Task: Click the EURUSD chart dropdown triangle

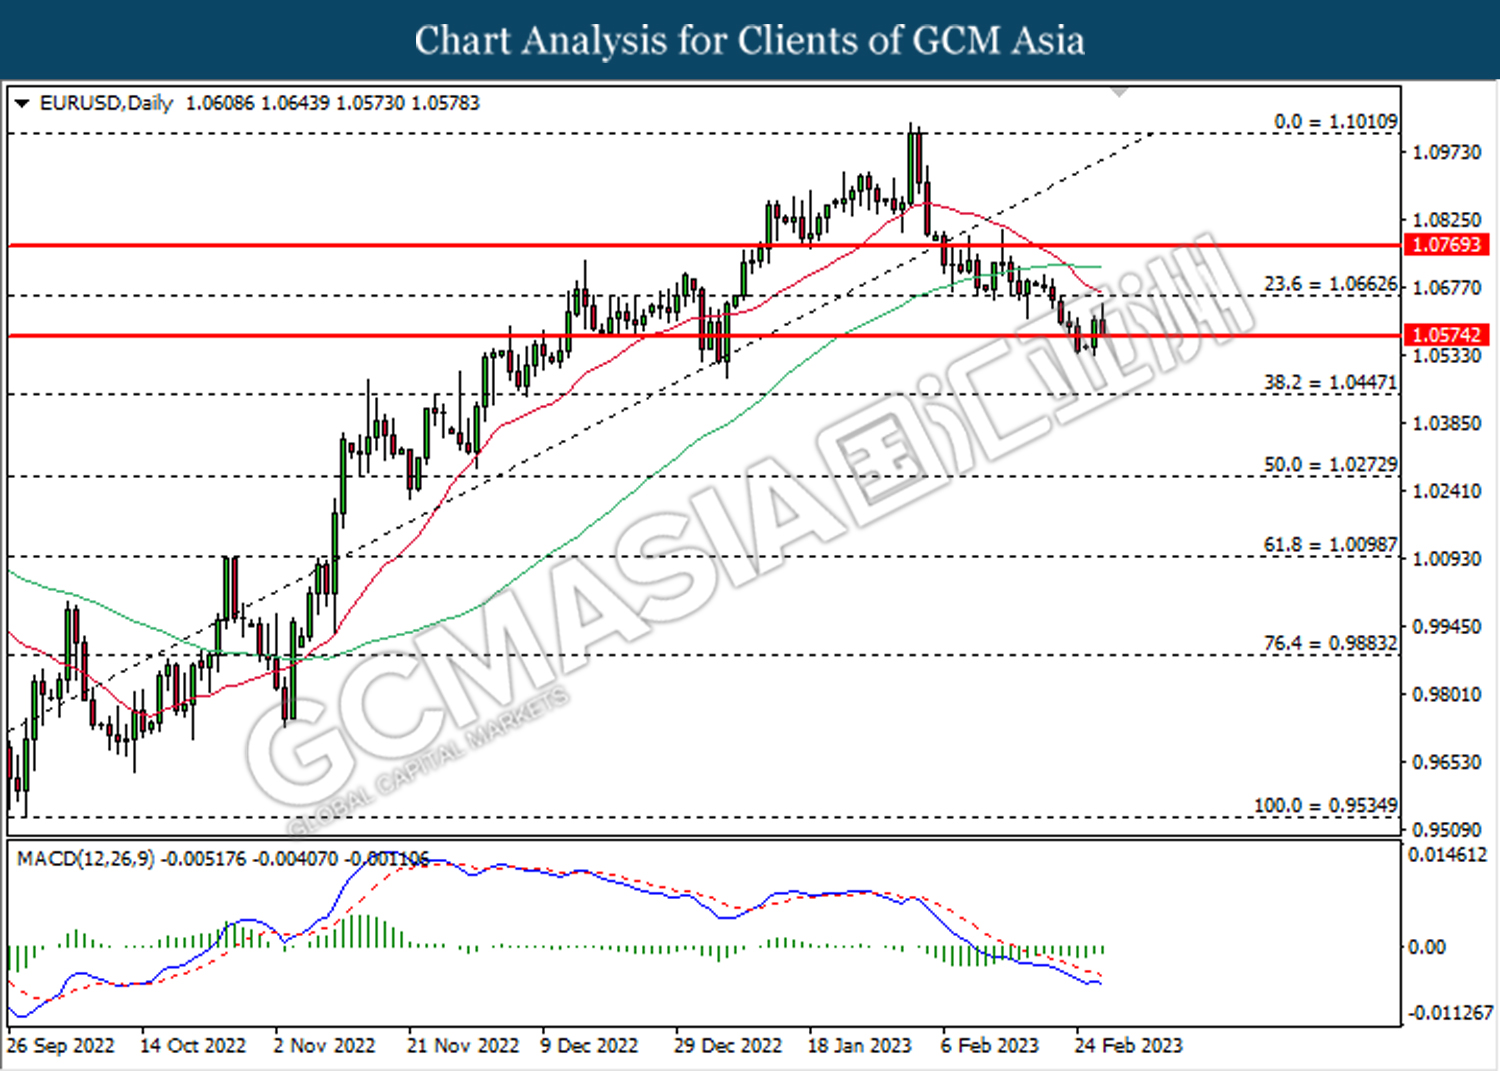Action: [22, 103]
